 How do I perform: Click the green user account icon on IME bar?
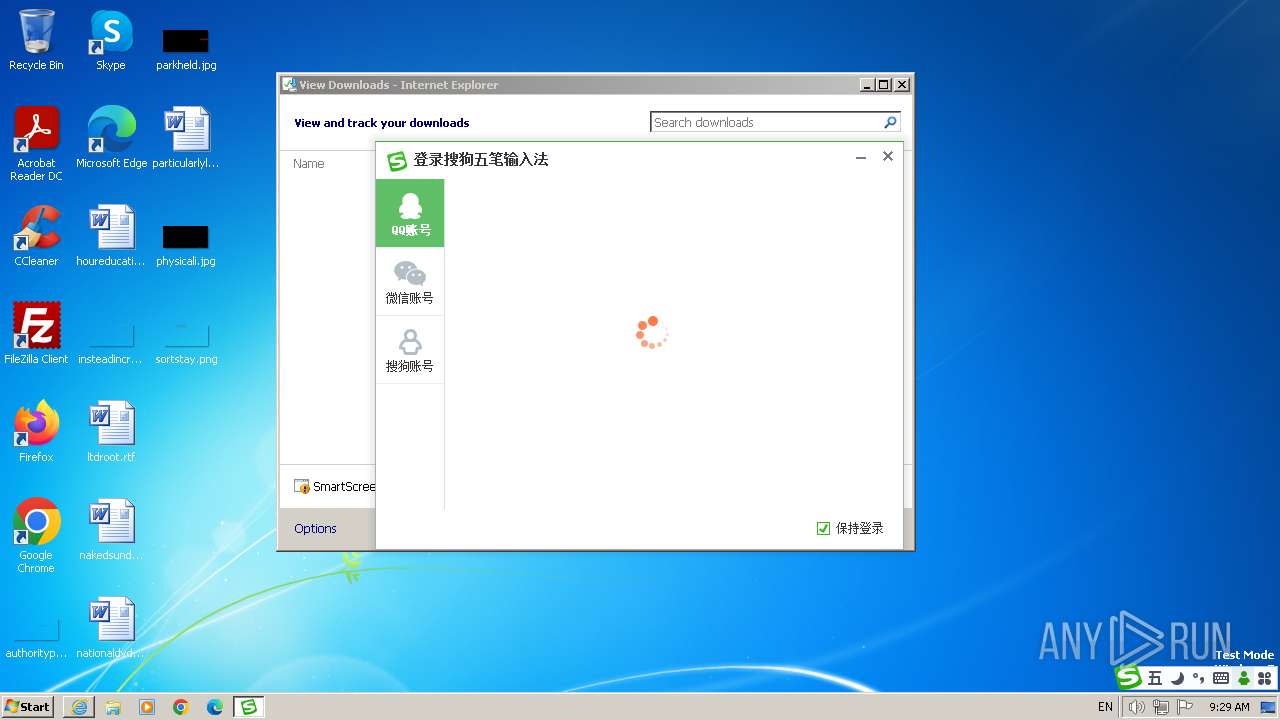(x=1243, y=678)
